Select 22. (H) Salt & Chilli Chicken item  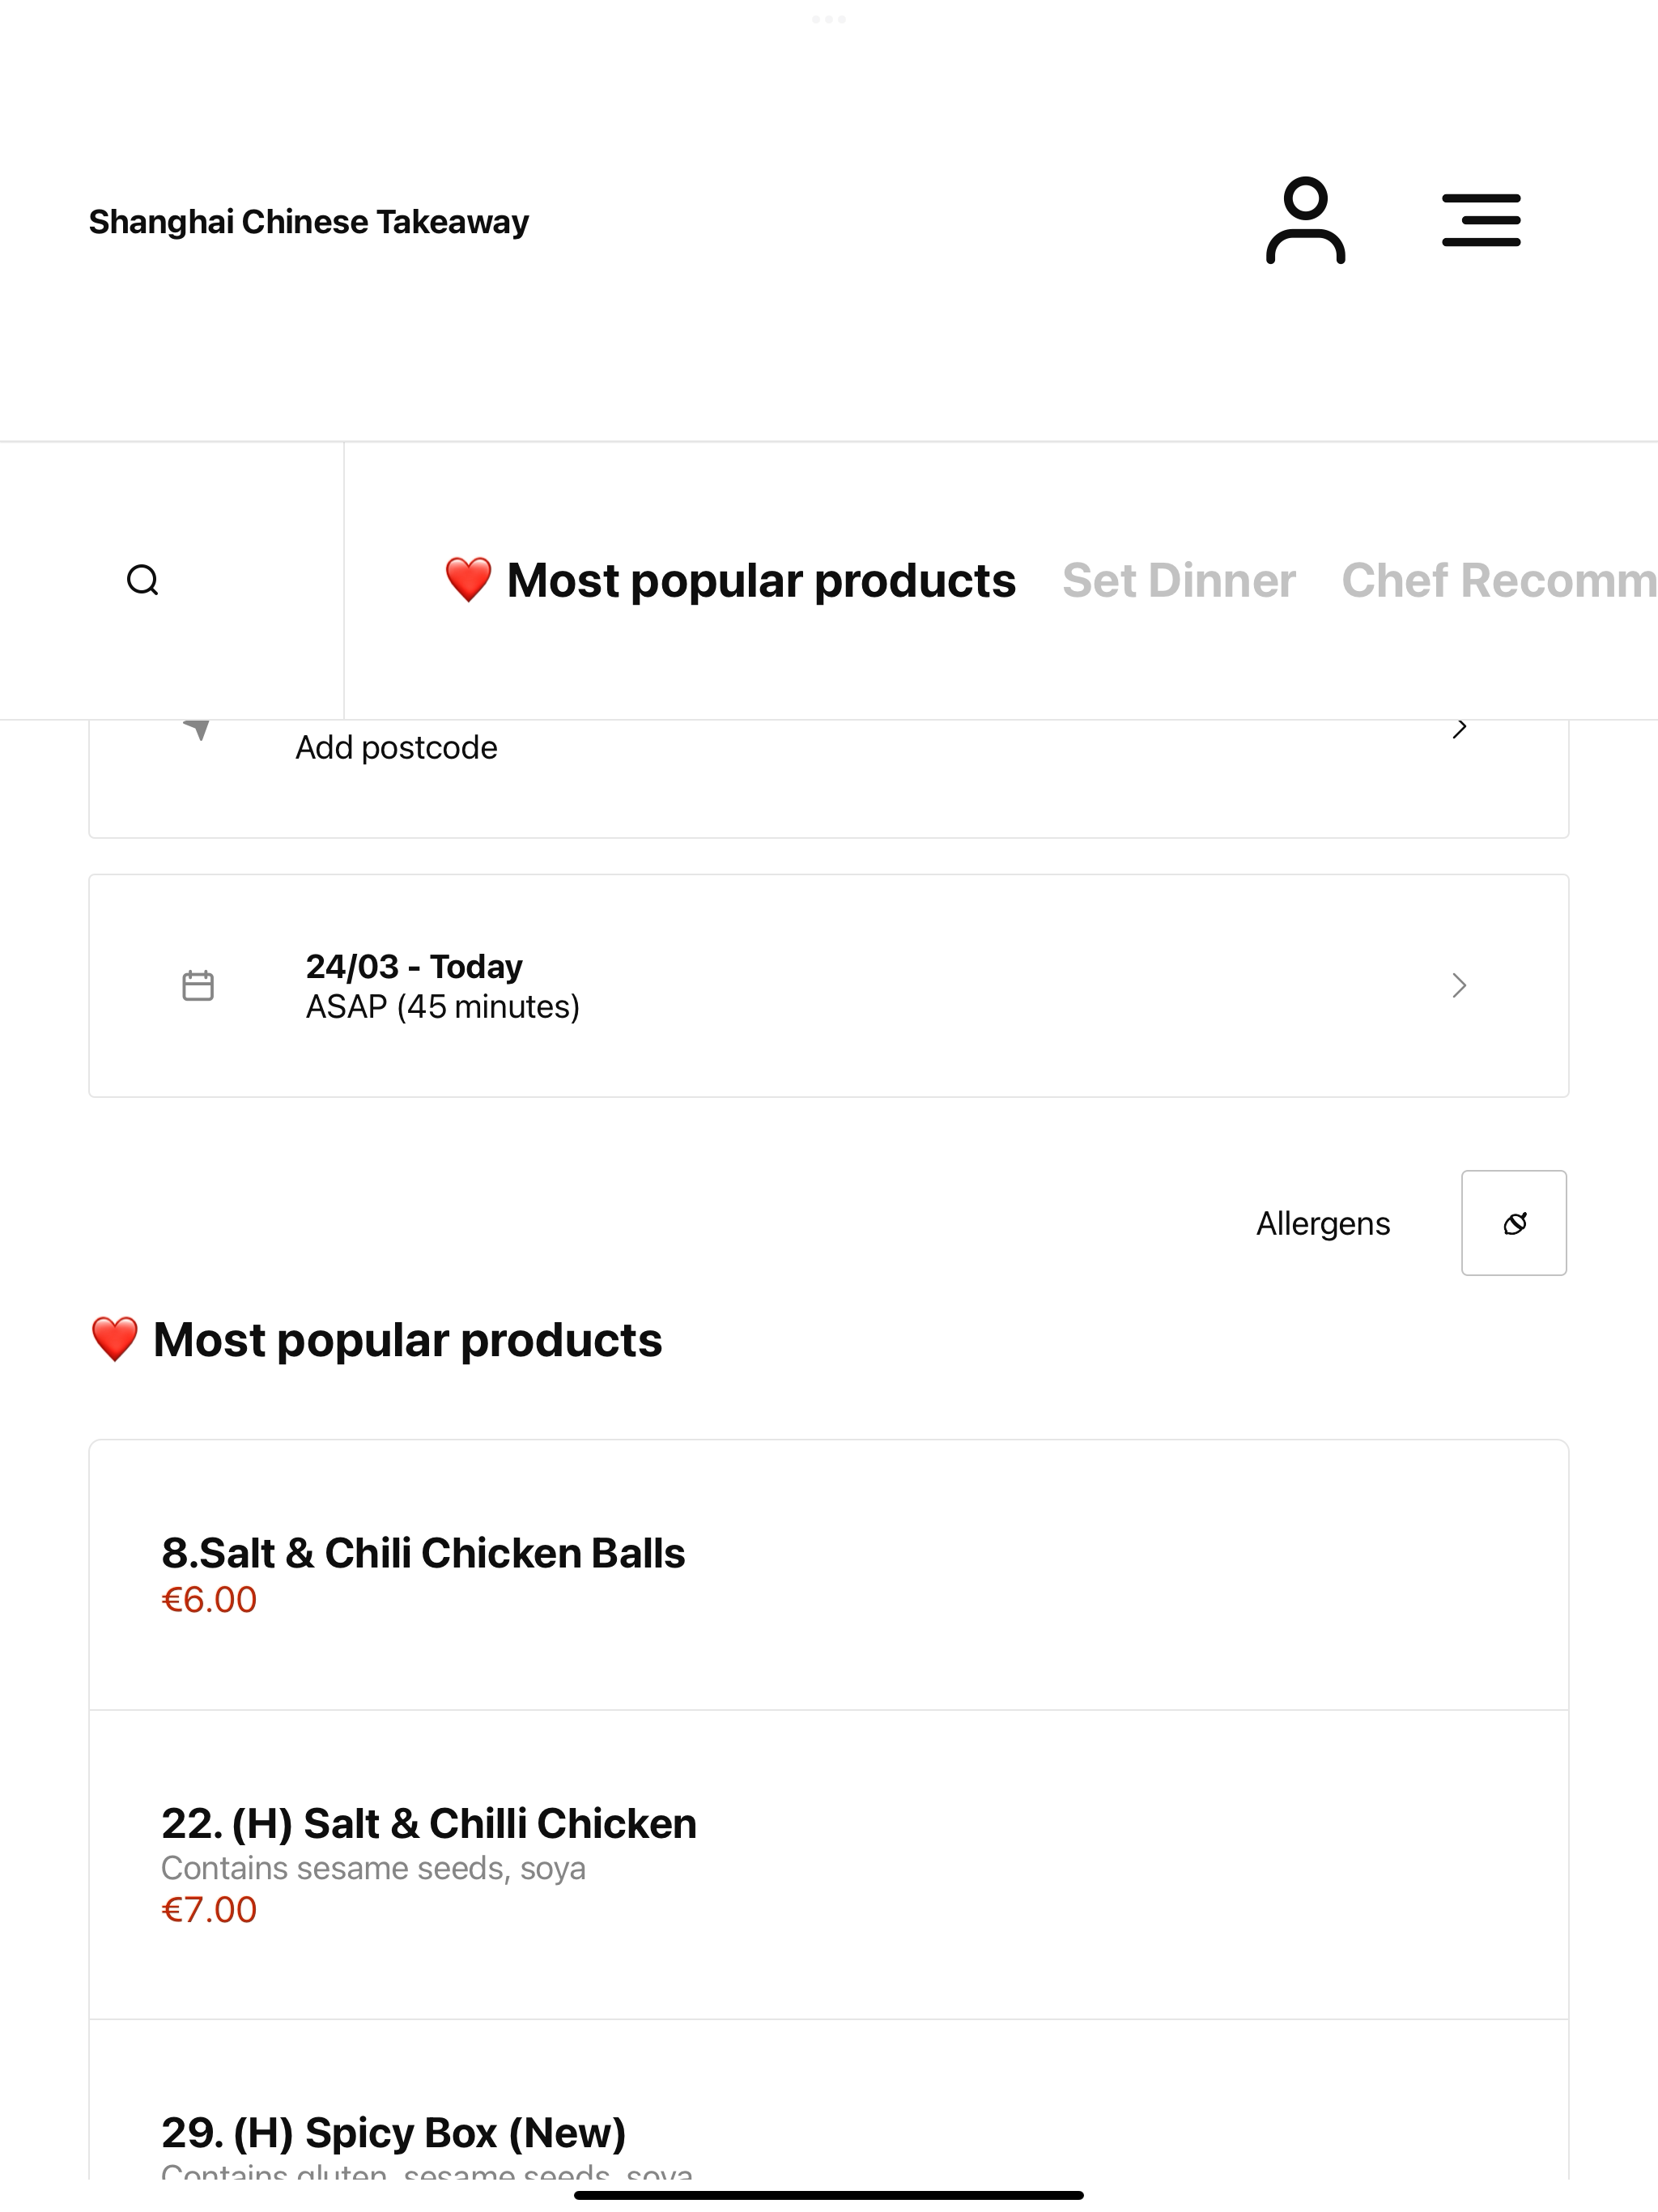829,1865
